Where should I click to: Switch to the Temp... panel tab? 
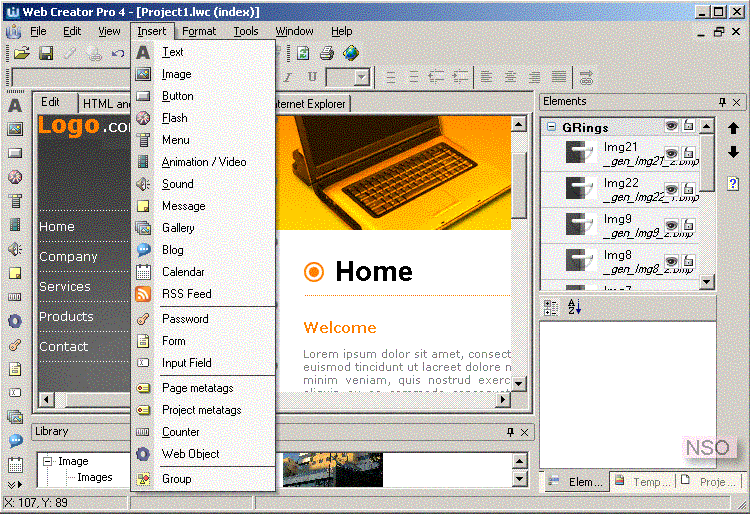643,481
